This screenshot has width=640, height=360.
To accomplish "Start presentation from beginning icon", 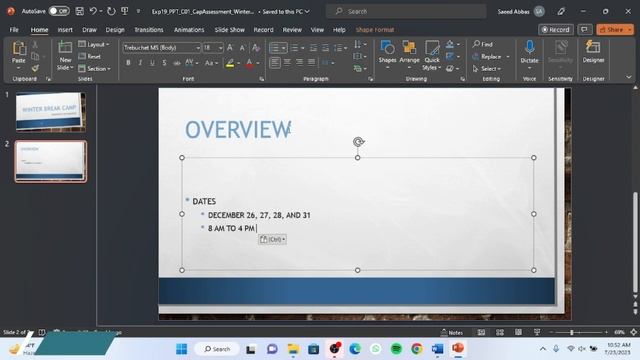I will 125,11.
